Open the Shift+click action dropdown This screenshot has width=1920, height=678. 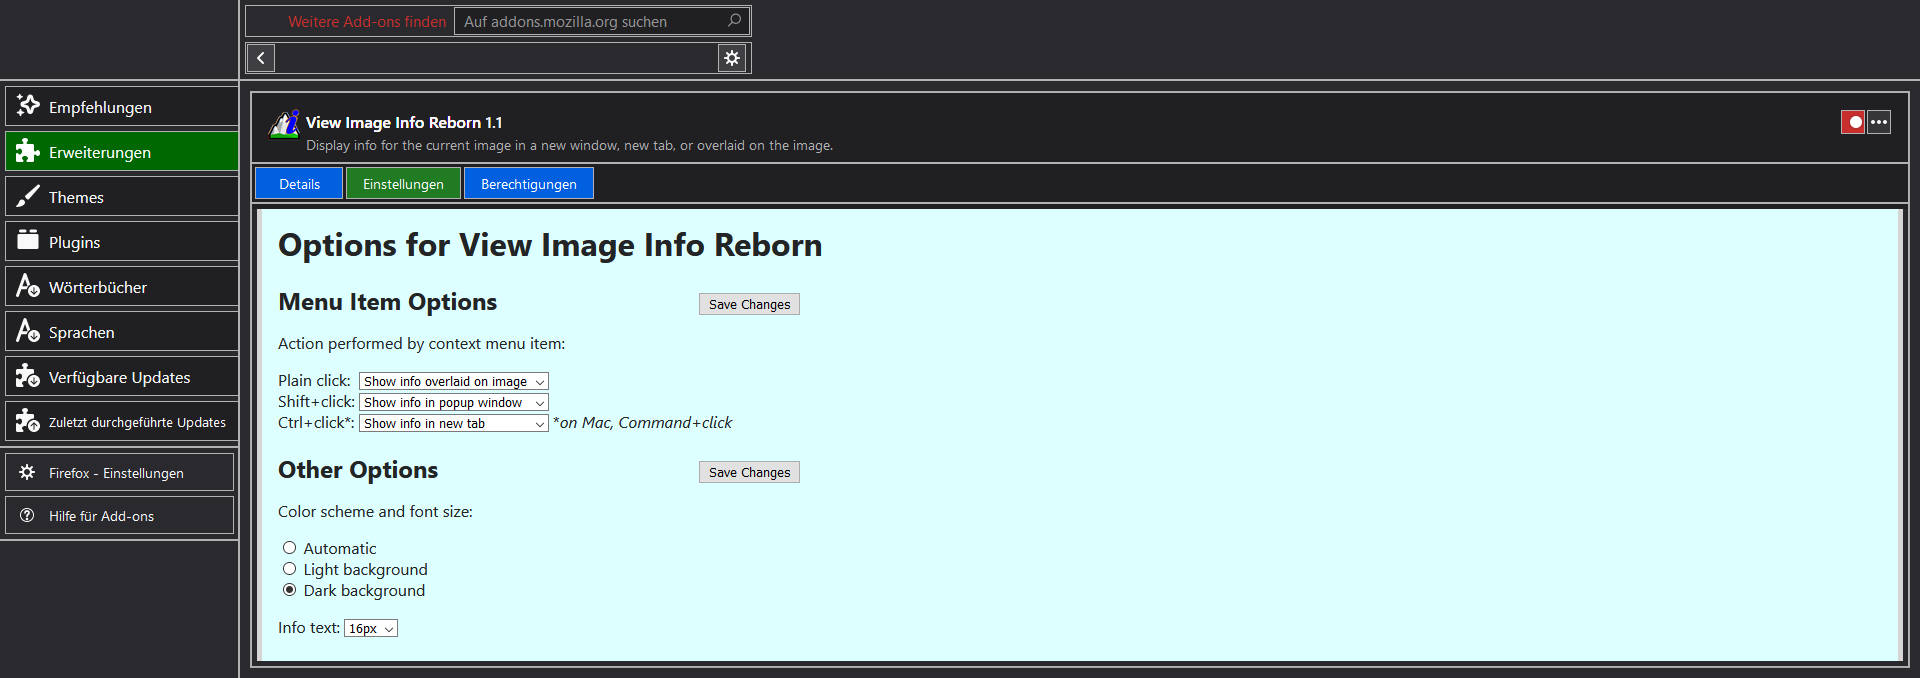[454, 402]
